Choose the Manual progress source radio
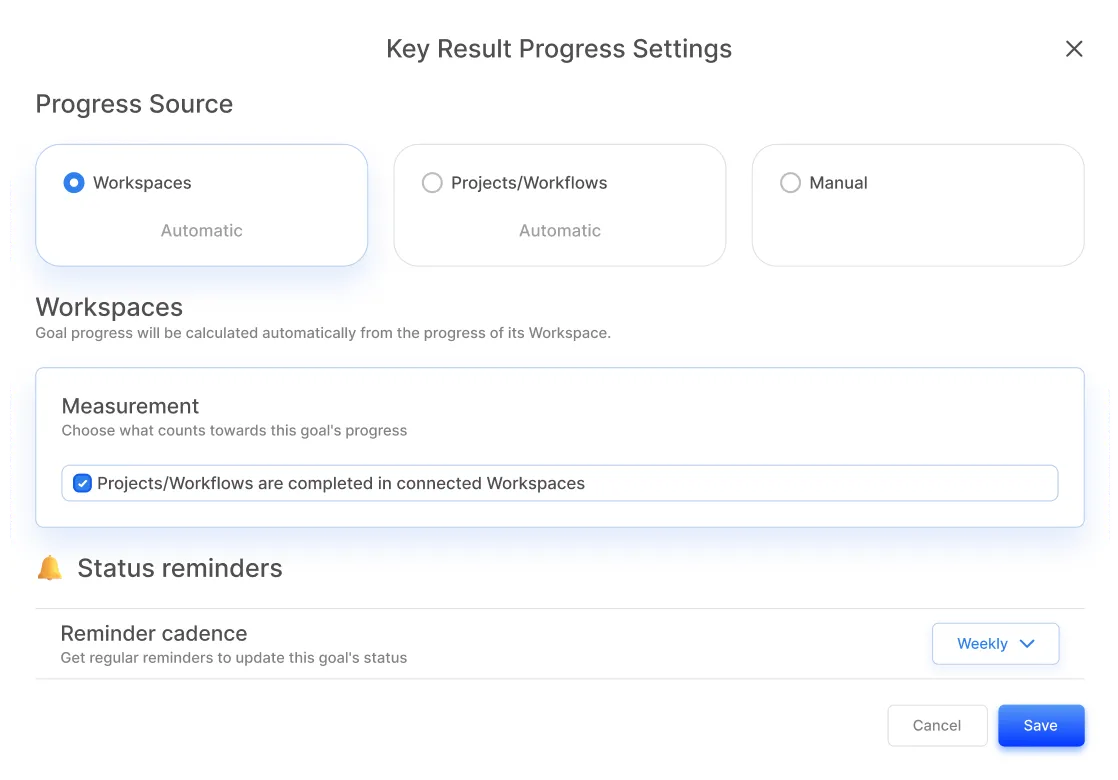Image resolution: width=1118 pixels, height=780 pixels. coord(790,183)
